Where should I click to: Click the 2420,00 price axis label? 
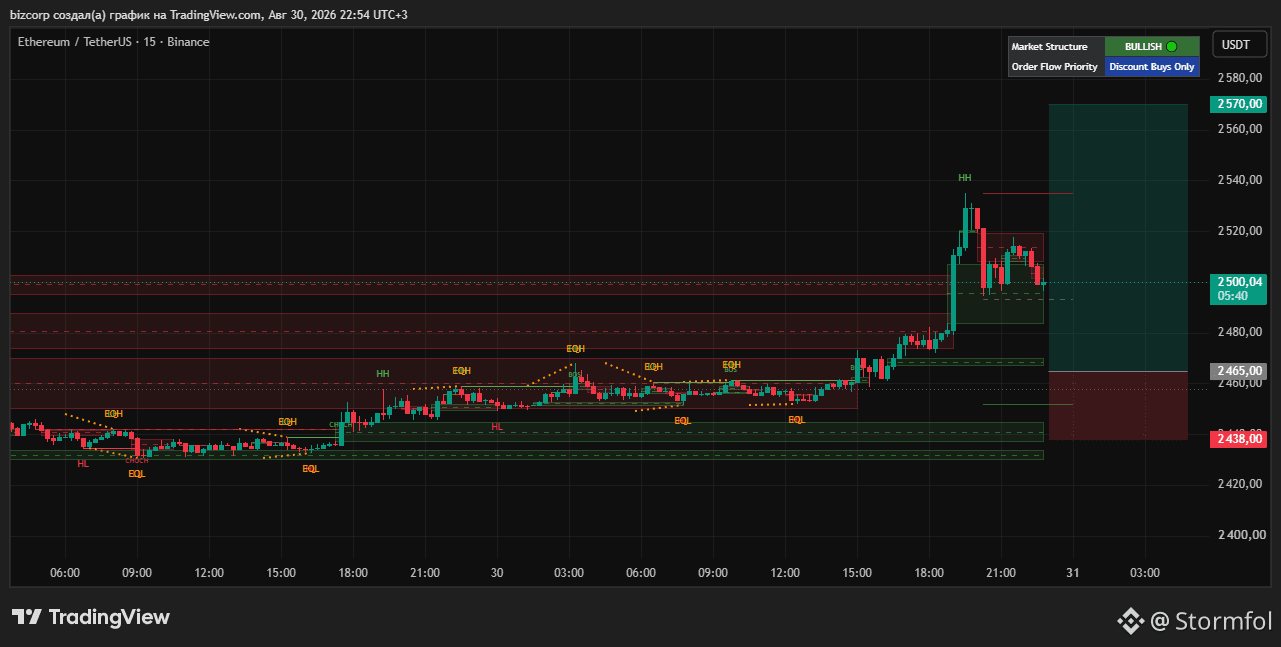(x=1241, y=484)
